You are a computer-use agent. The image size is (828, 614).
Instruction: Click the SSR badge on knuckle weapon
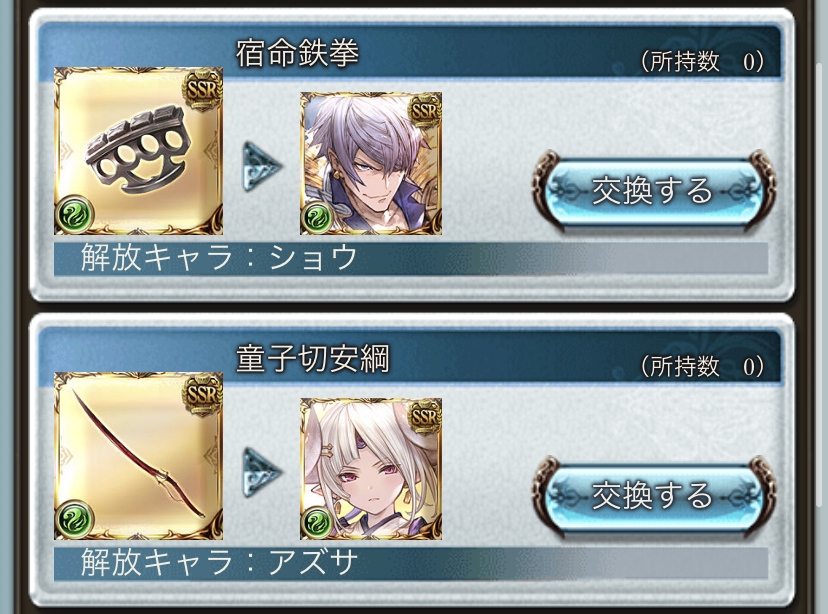coord(202,89)
